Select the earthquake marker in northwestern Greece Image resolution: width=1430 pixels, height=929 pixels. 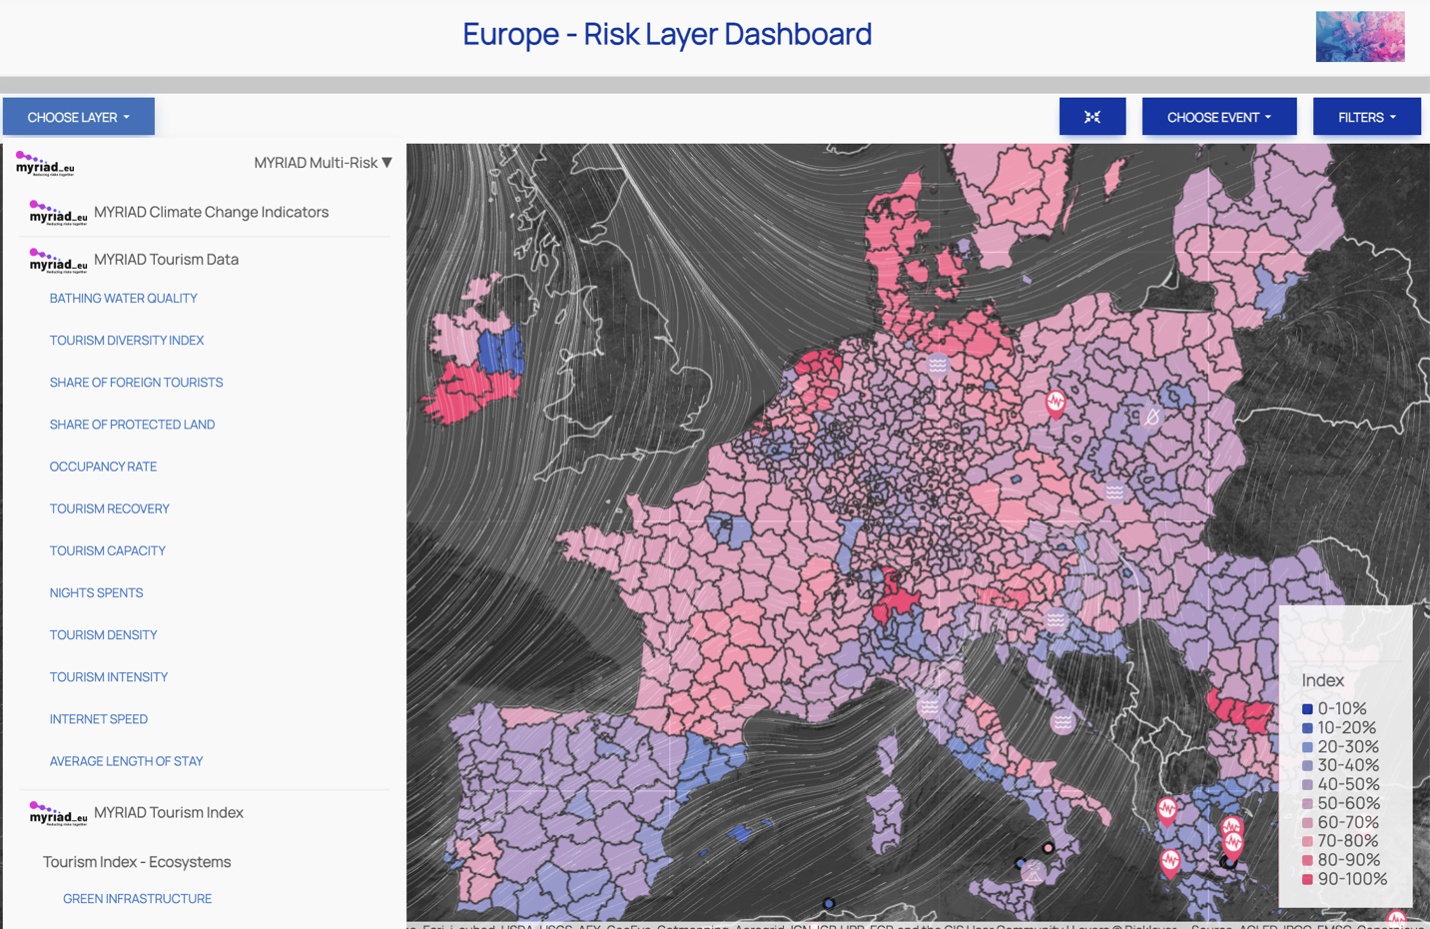coord(1167,809)
